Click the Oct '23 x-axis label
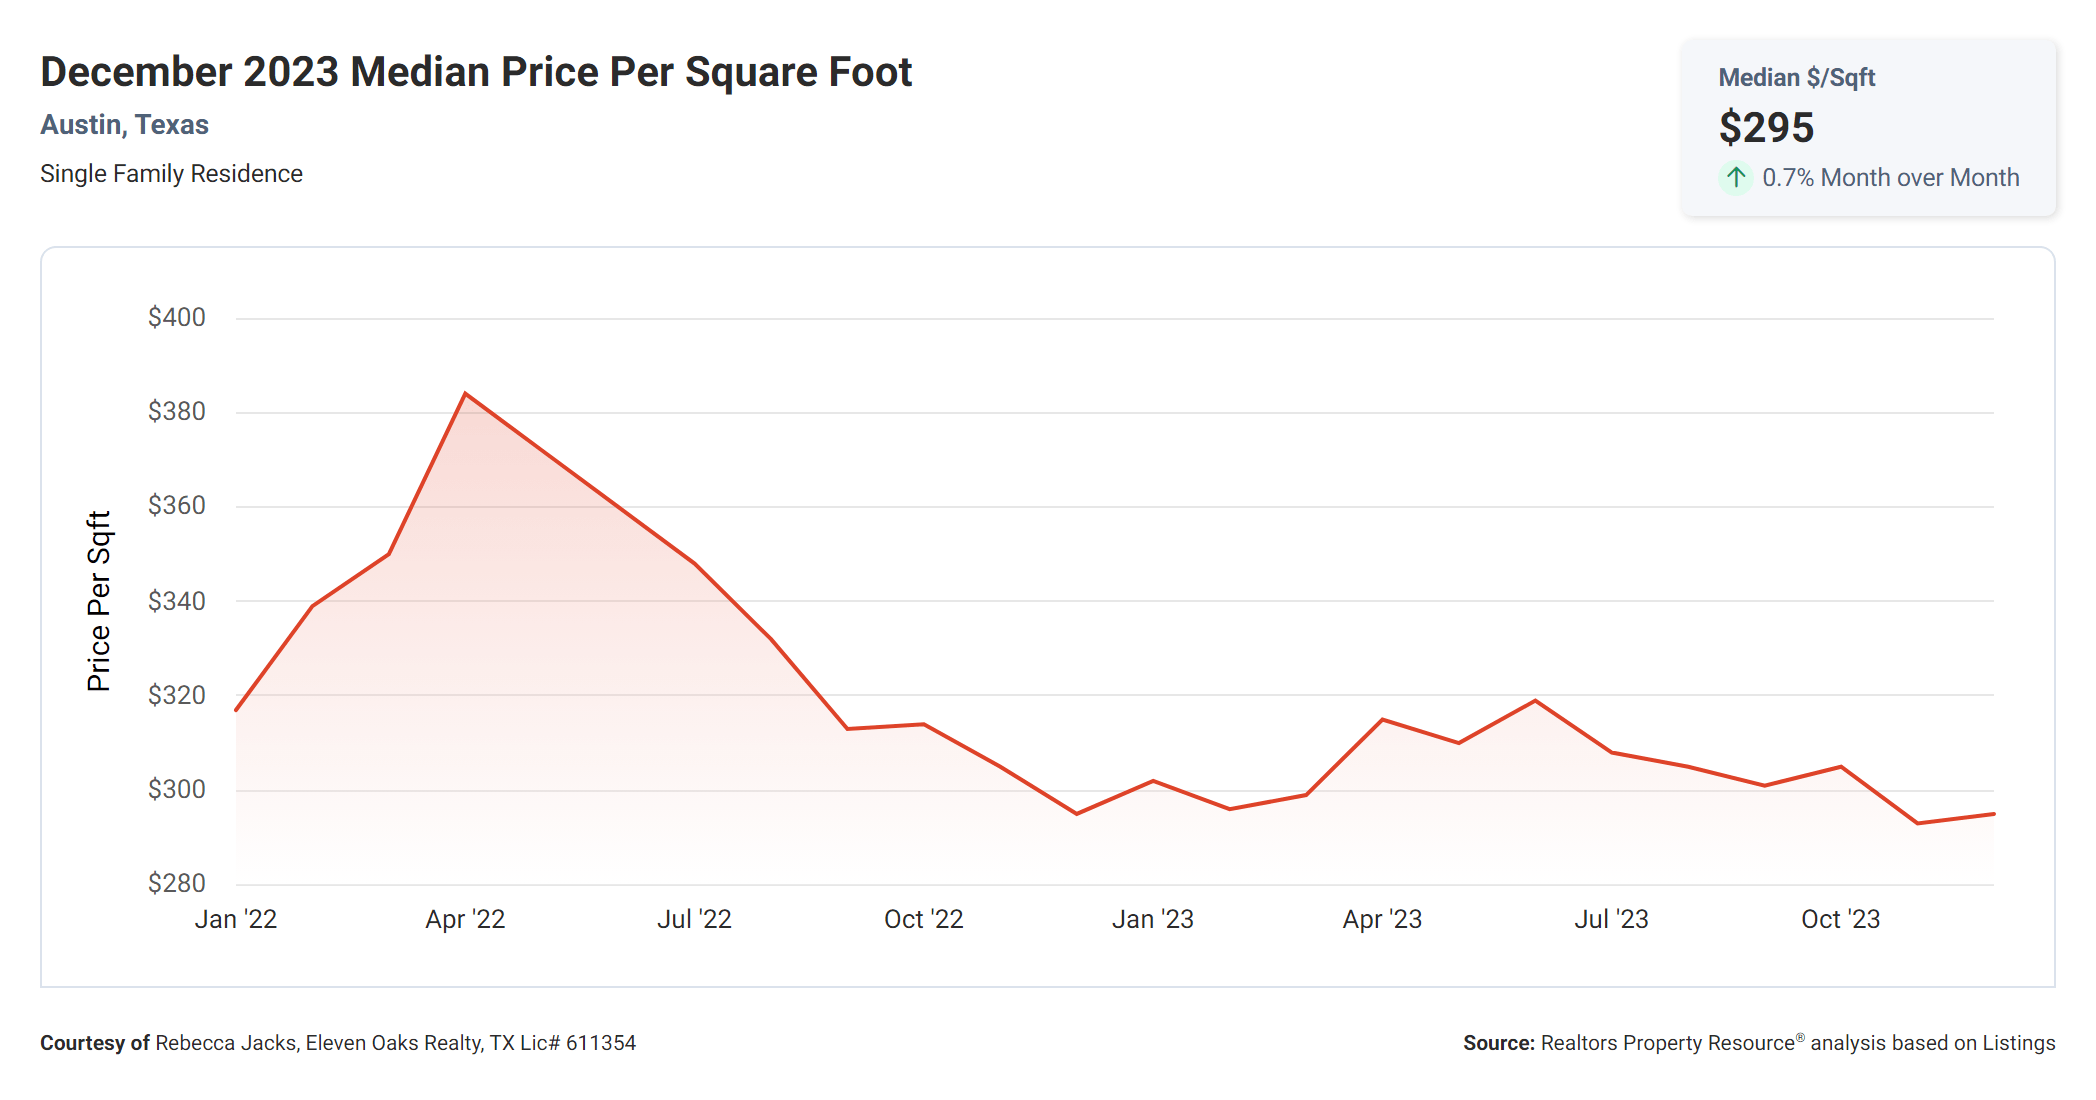Viewport: 2096px width, 1100px height. click(1840, 919)
